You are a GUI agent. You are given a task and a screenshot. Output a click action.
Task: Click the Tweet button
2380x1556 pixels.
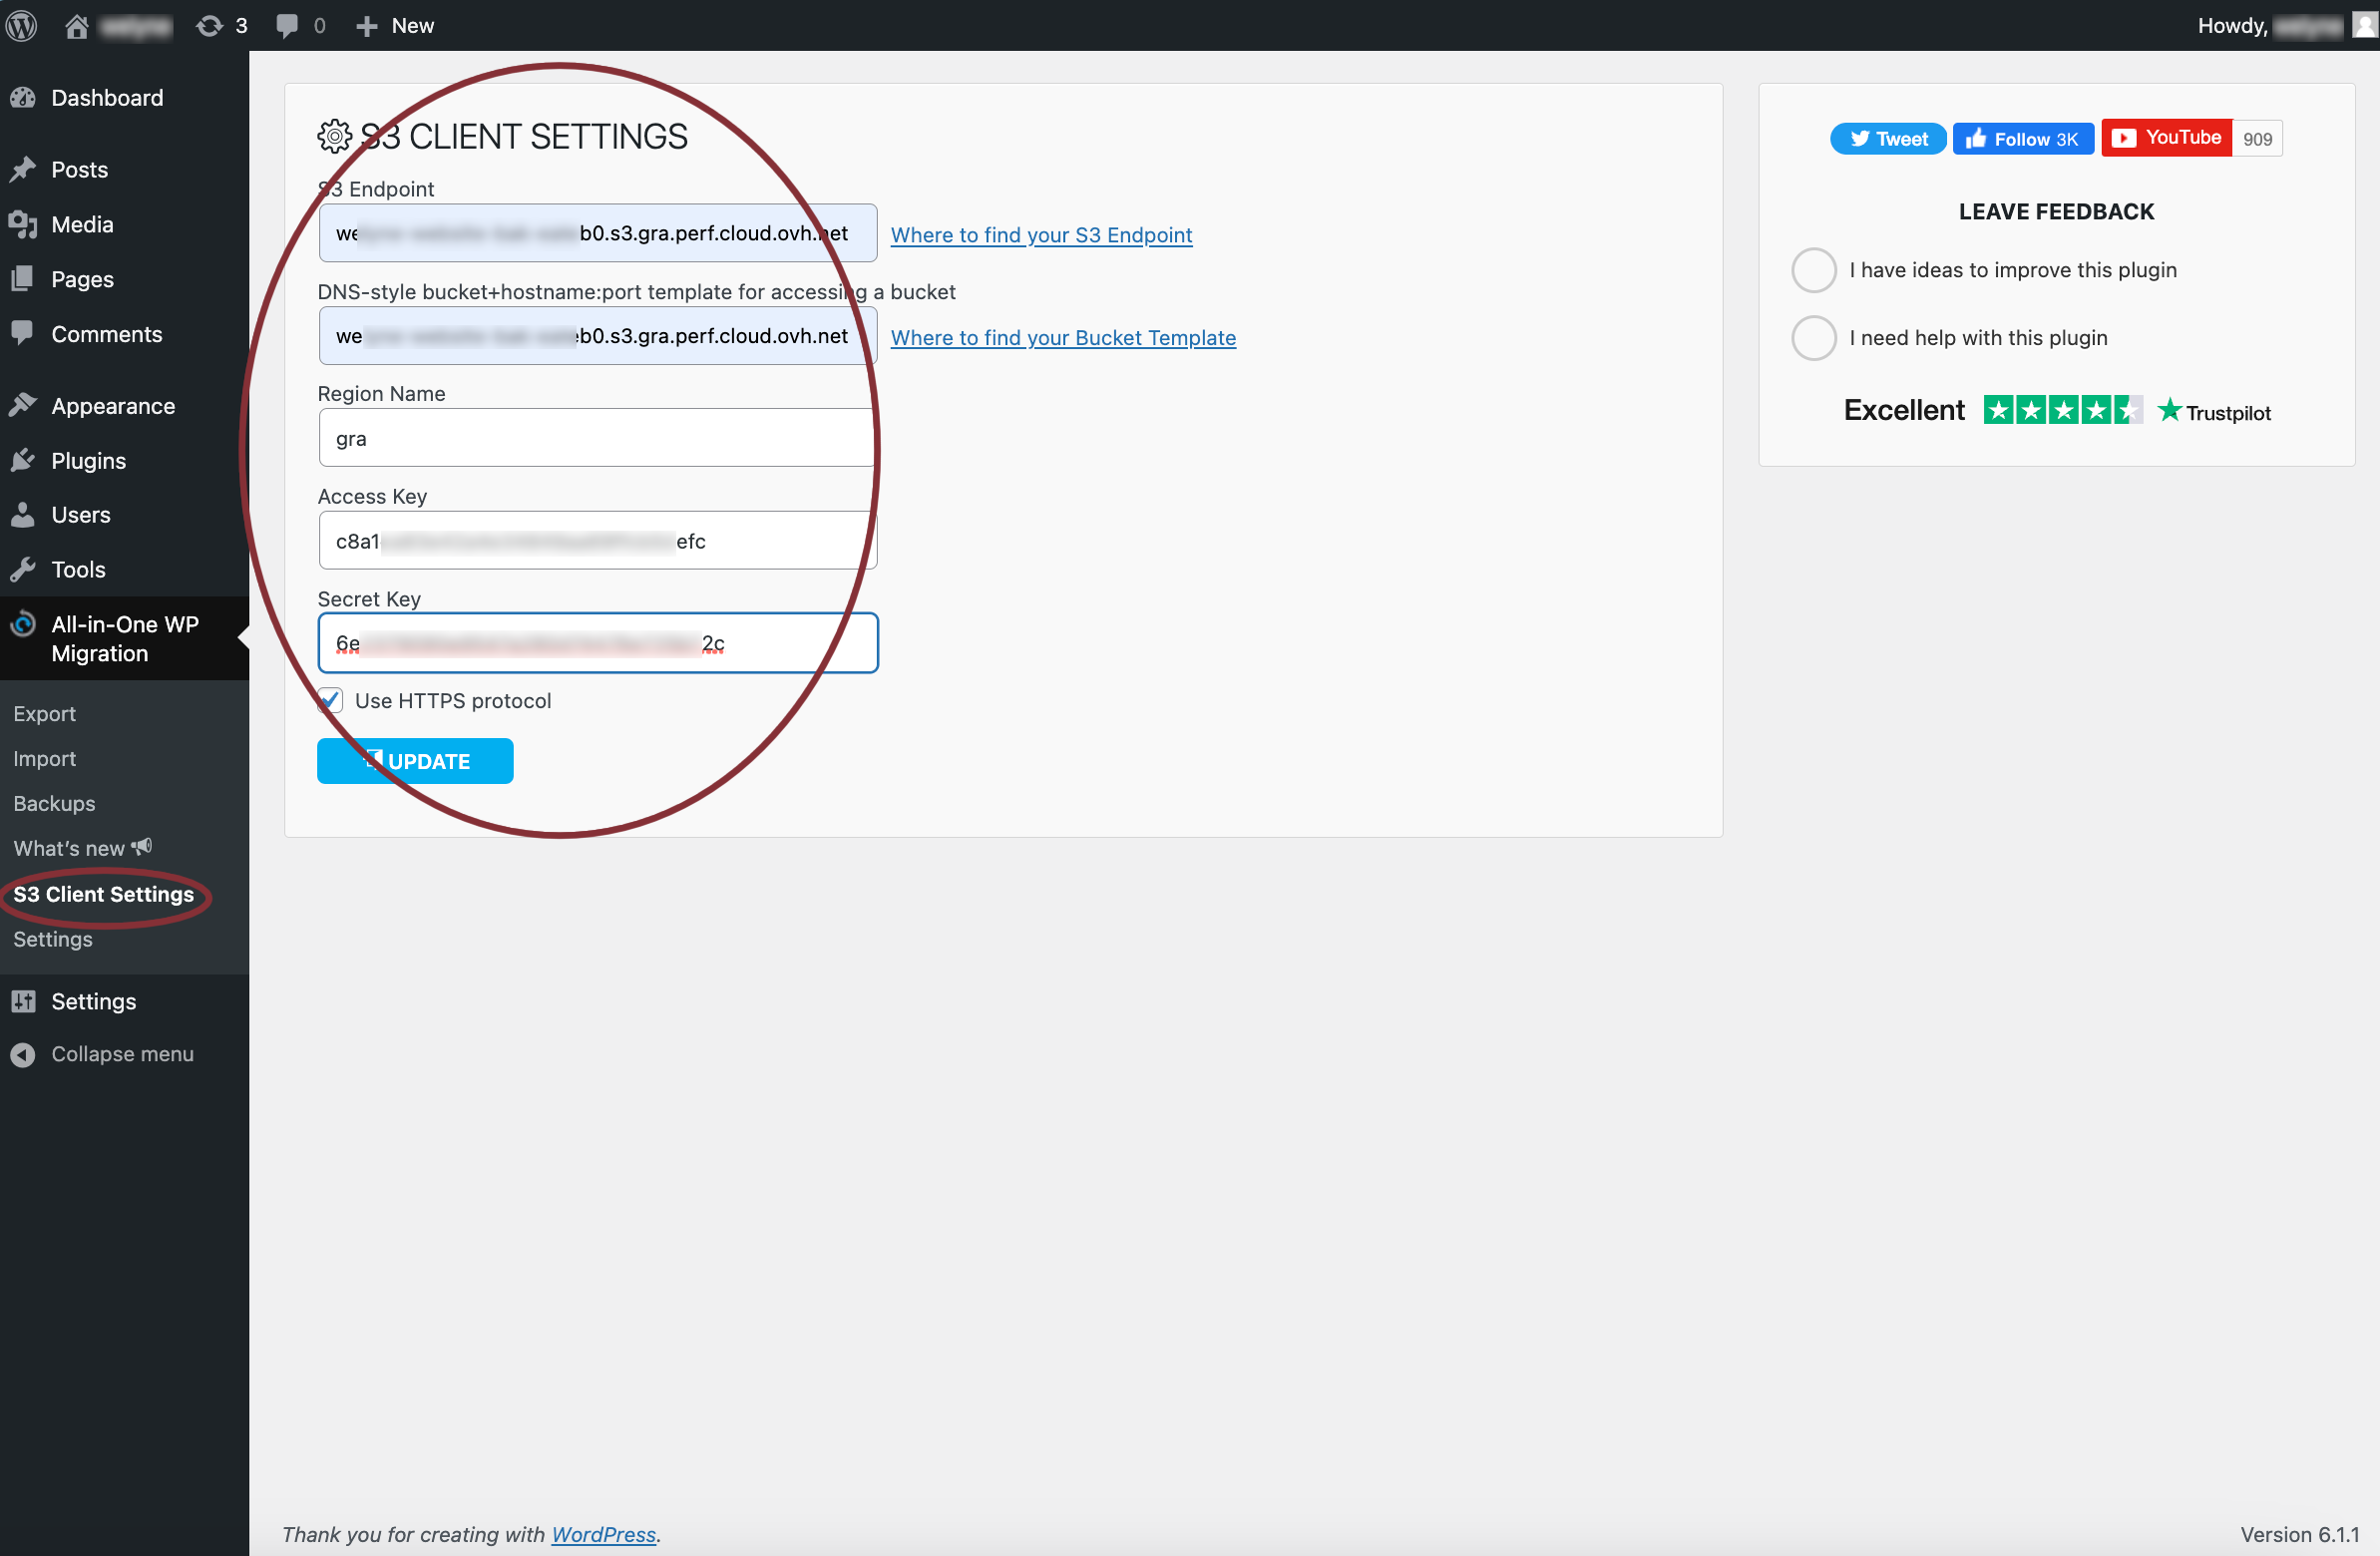tap(1888, 139)
